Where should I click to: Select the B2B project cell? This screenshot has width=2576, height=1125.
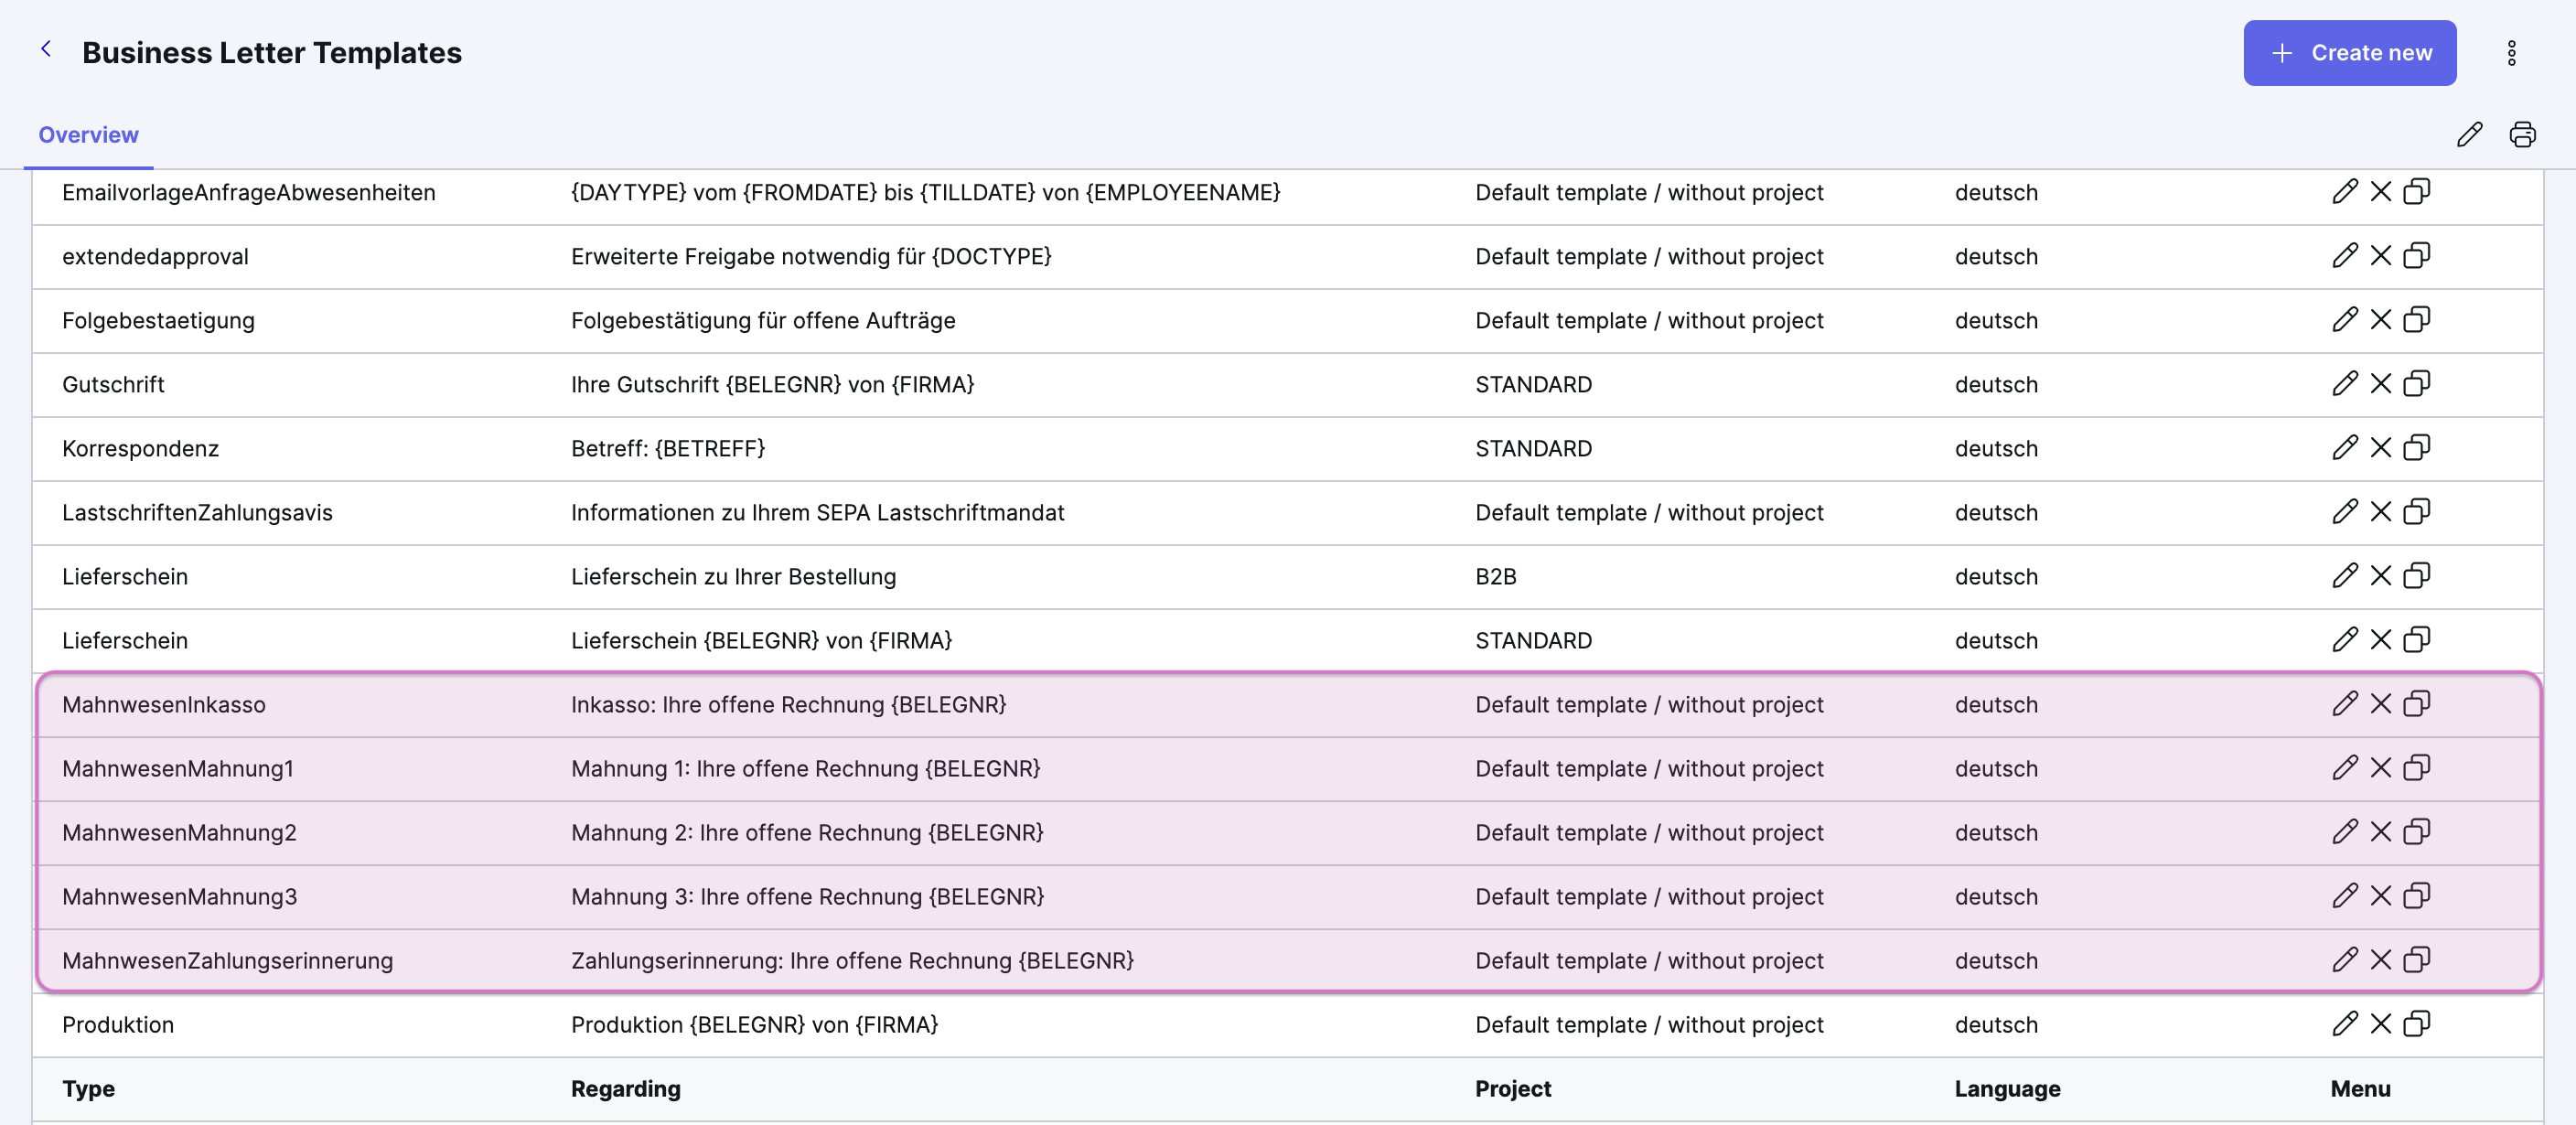(x=1495, y=576)
